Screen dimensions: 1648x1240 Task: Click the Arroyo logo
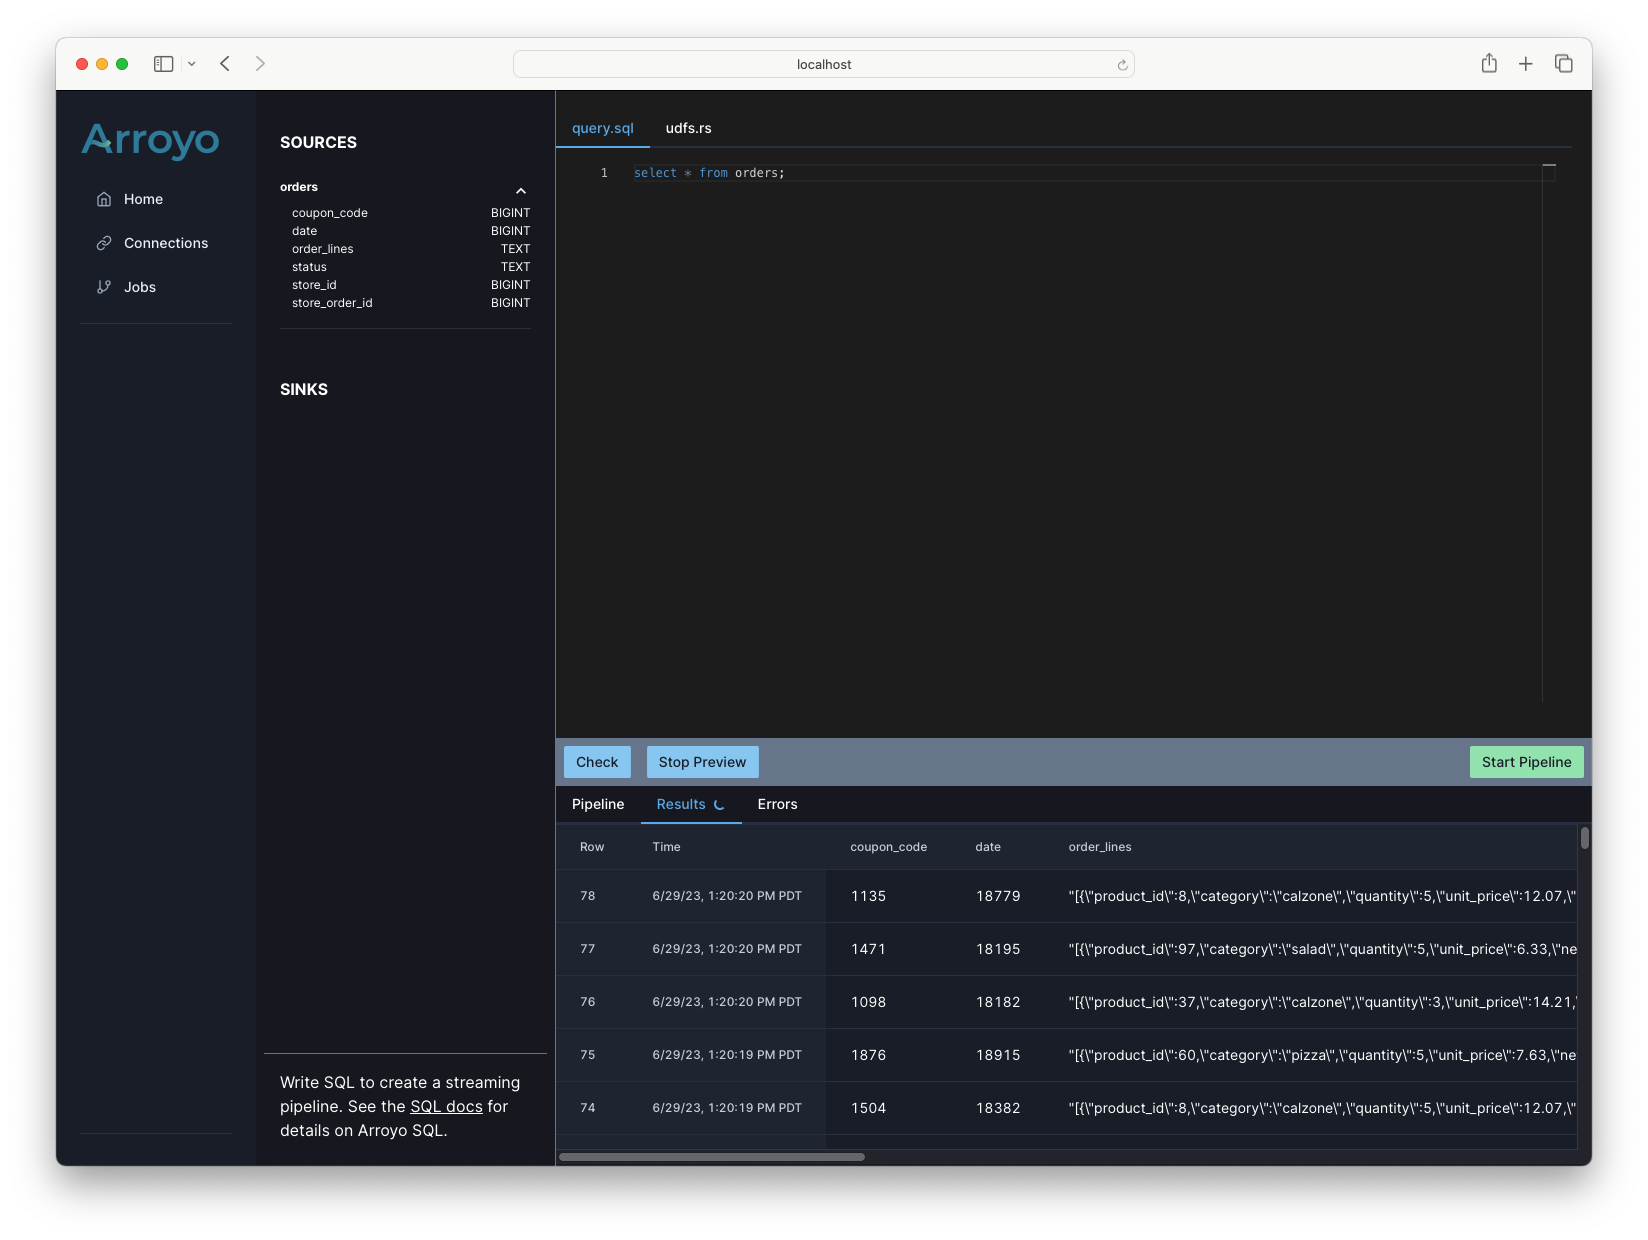click(x=150, y=141)
